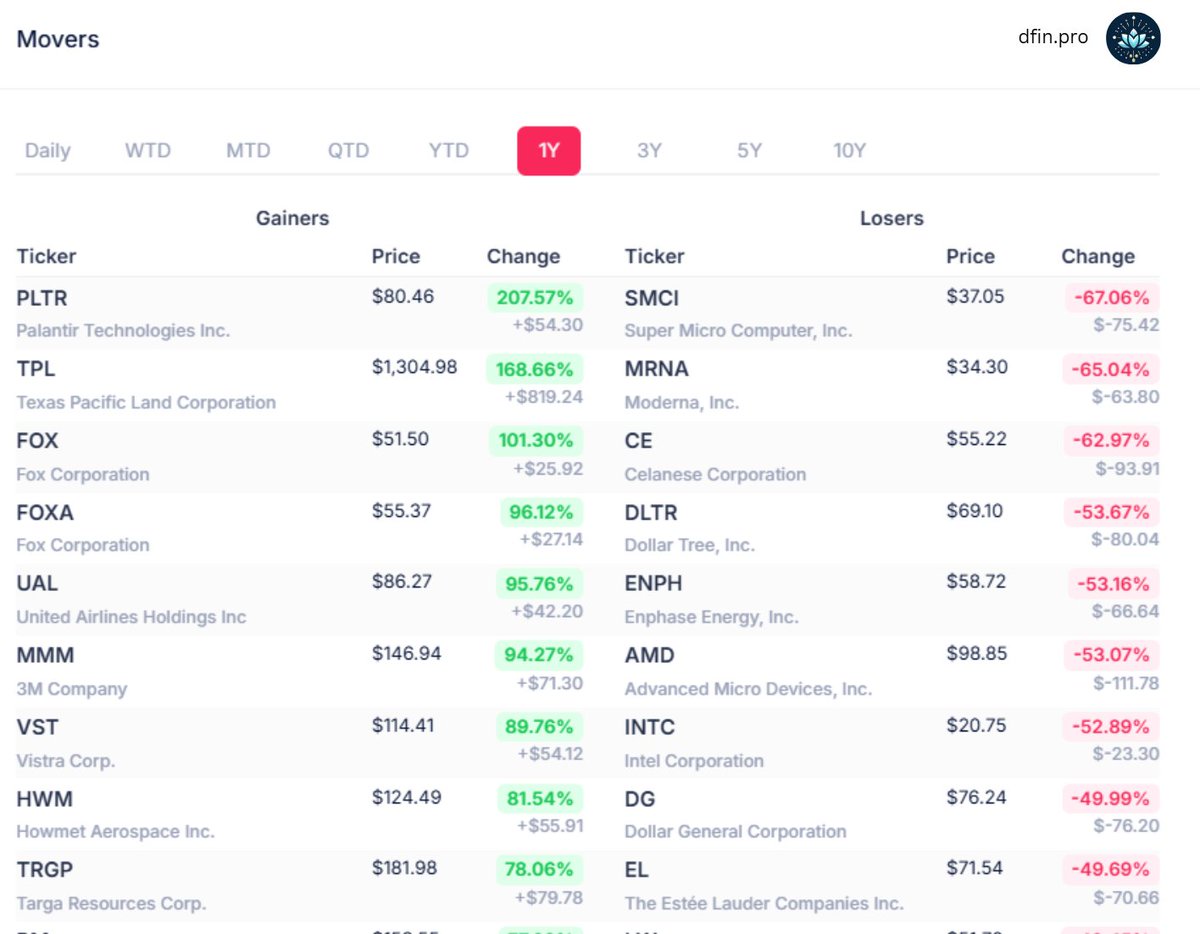Select the MTD period
The width and height of the screenshot is (1200, 934).
tap(247, 150)
